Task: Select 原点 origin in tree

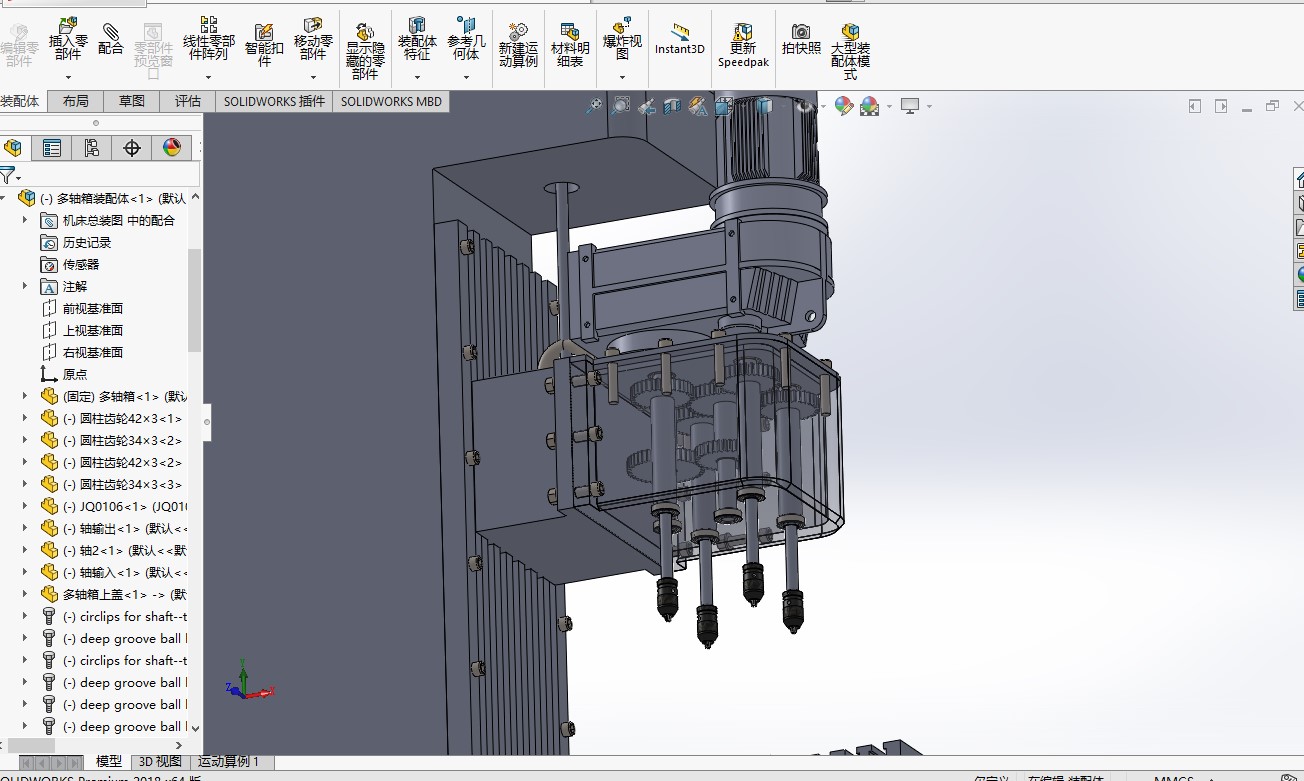Action: (x=64, y=374)
